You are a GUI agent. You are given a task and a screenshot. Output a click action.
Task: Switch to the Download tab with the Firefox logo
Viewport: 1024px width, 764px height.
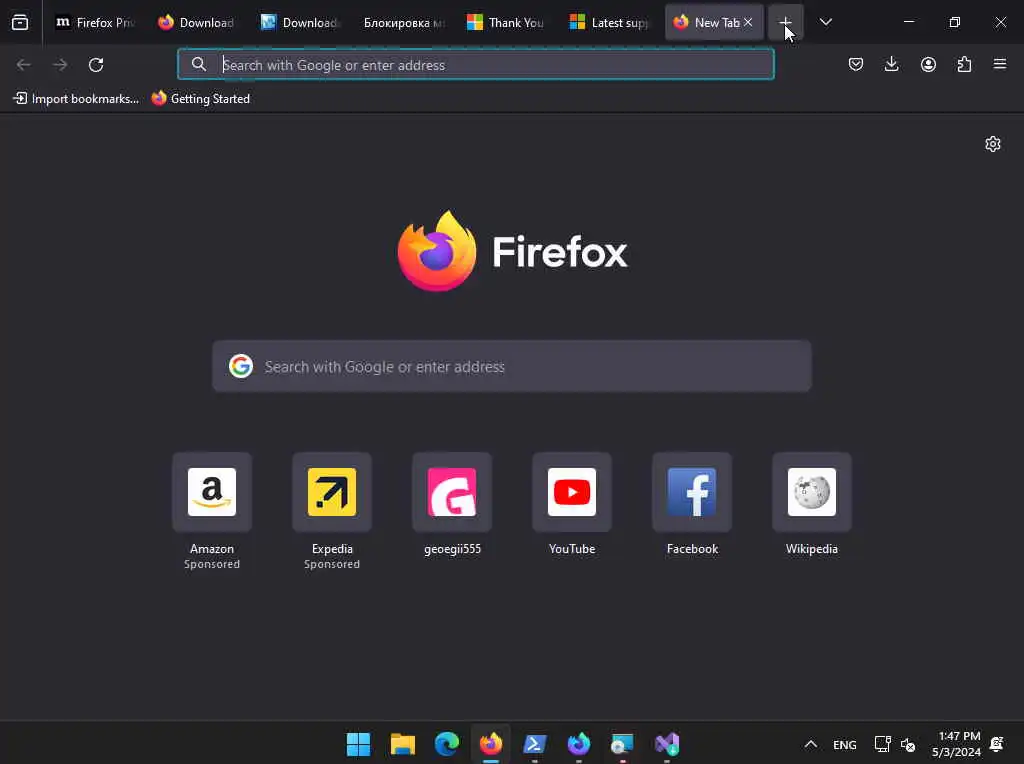coord(196,22)
